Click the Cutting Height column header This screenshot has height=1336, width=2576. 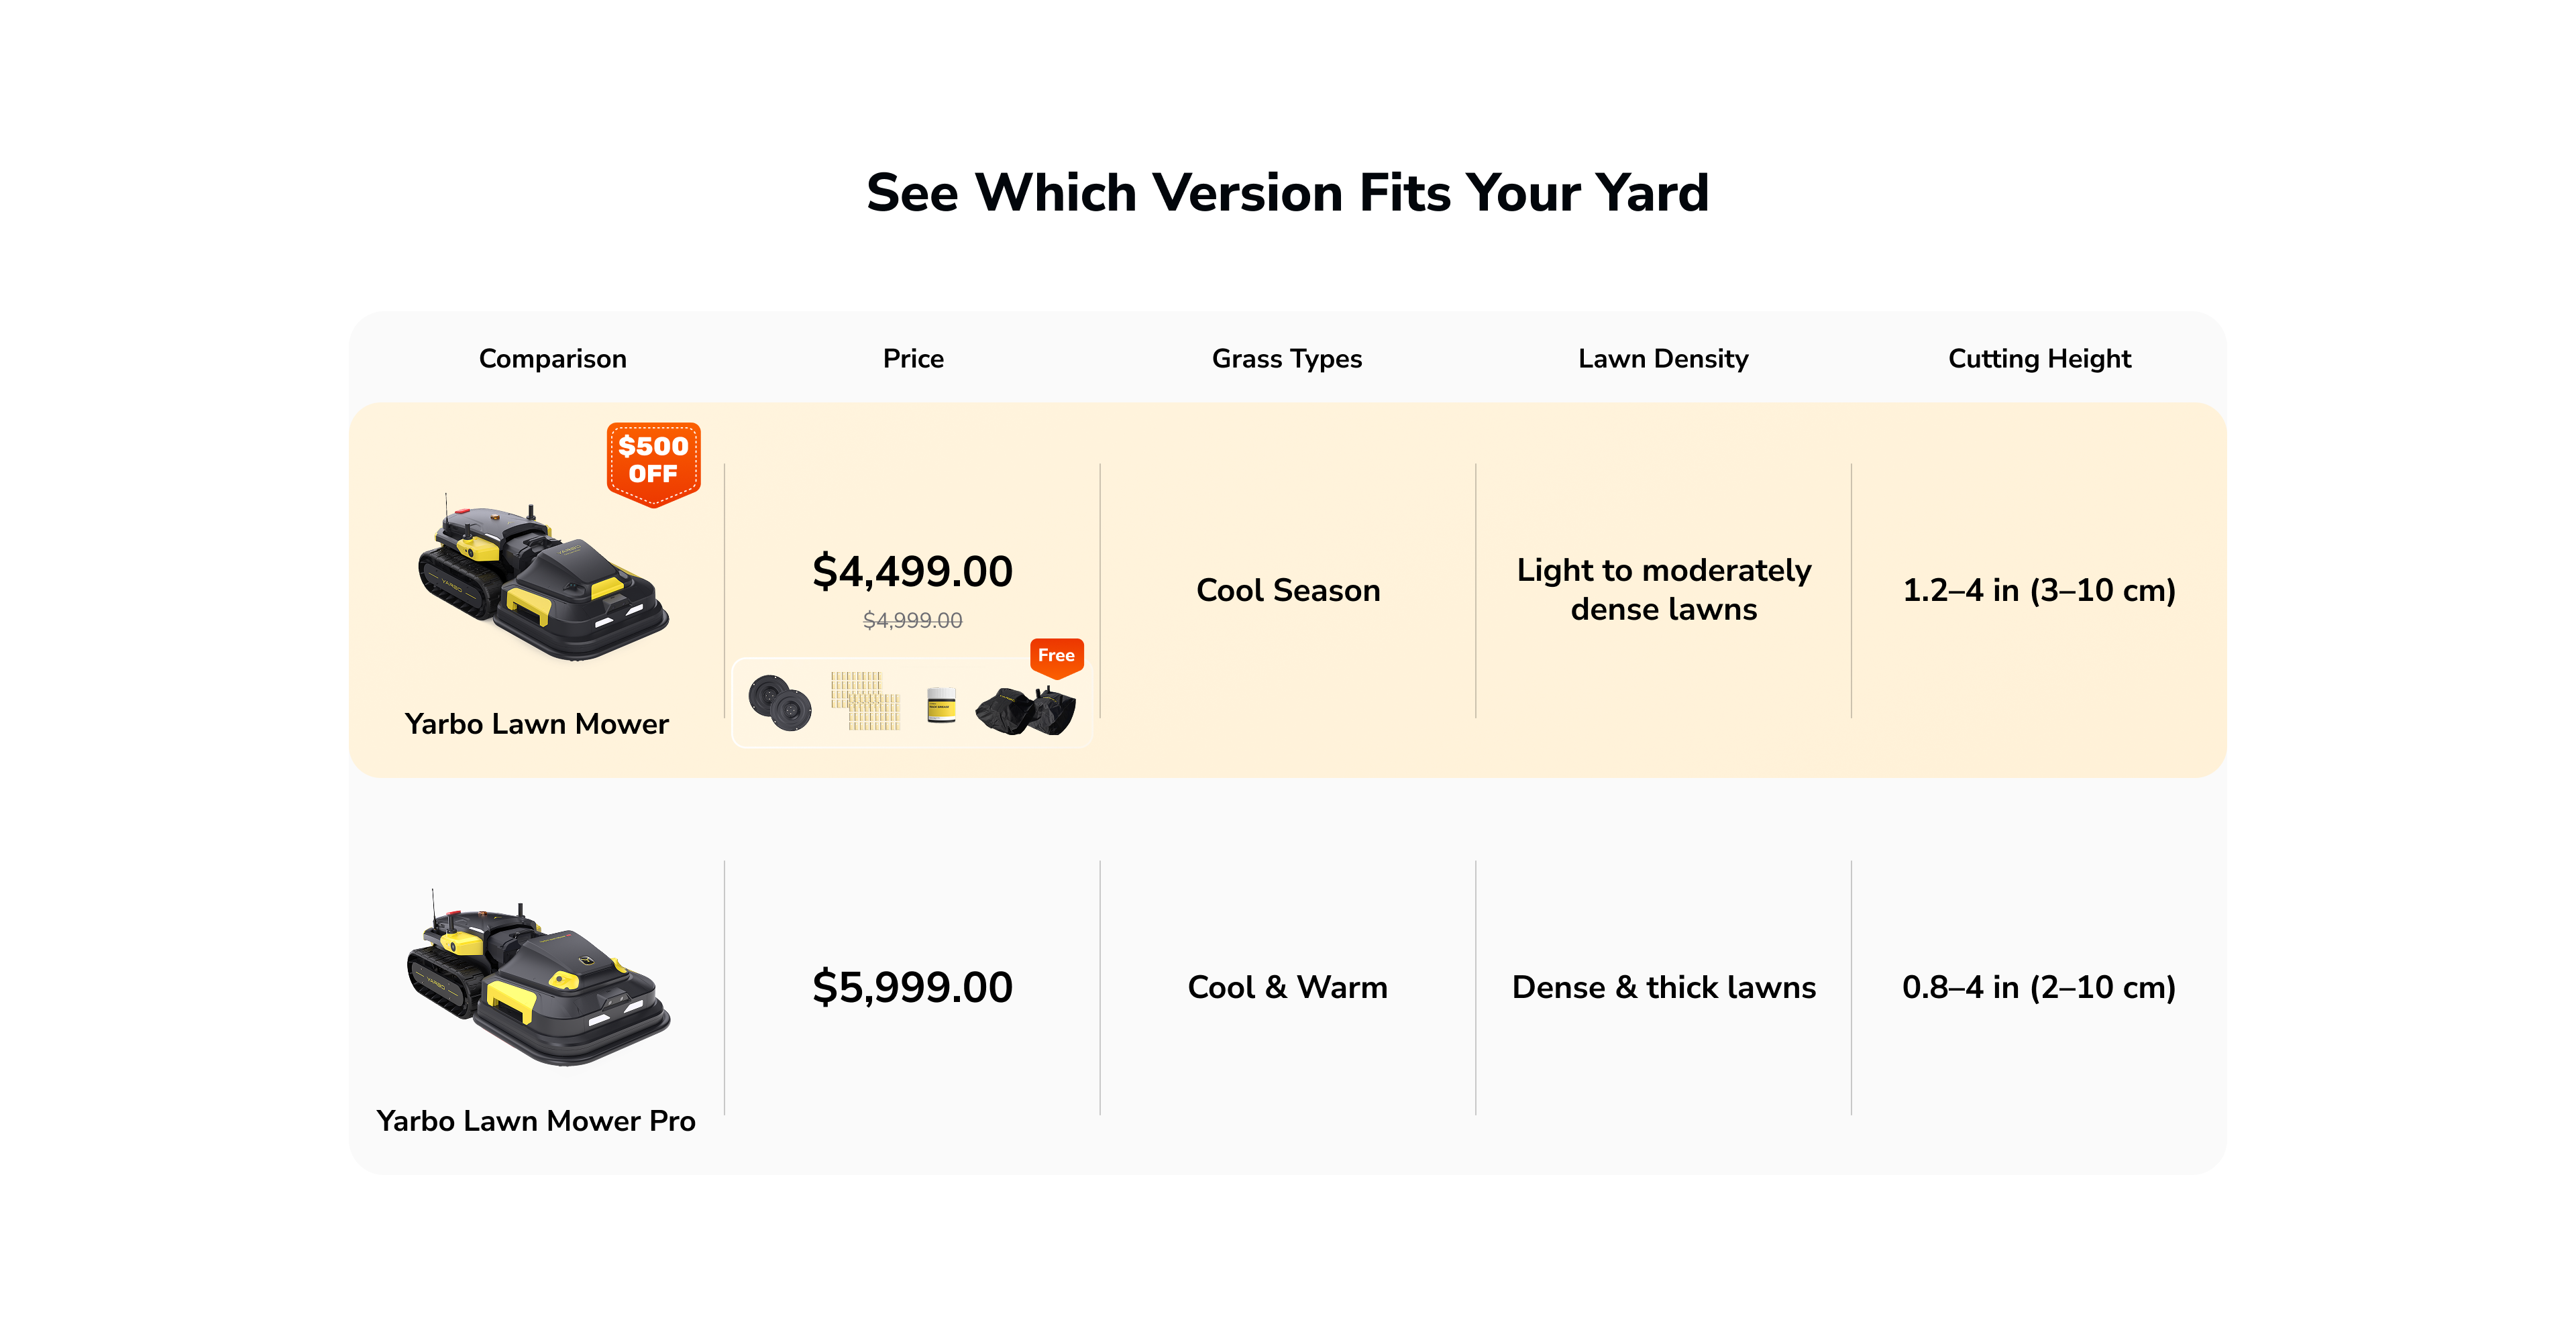coord(2039,359)
